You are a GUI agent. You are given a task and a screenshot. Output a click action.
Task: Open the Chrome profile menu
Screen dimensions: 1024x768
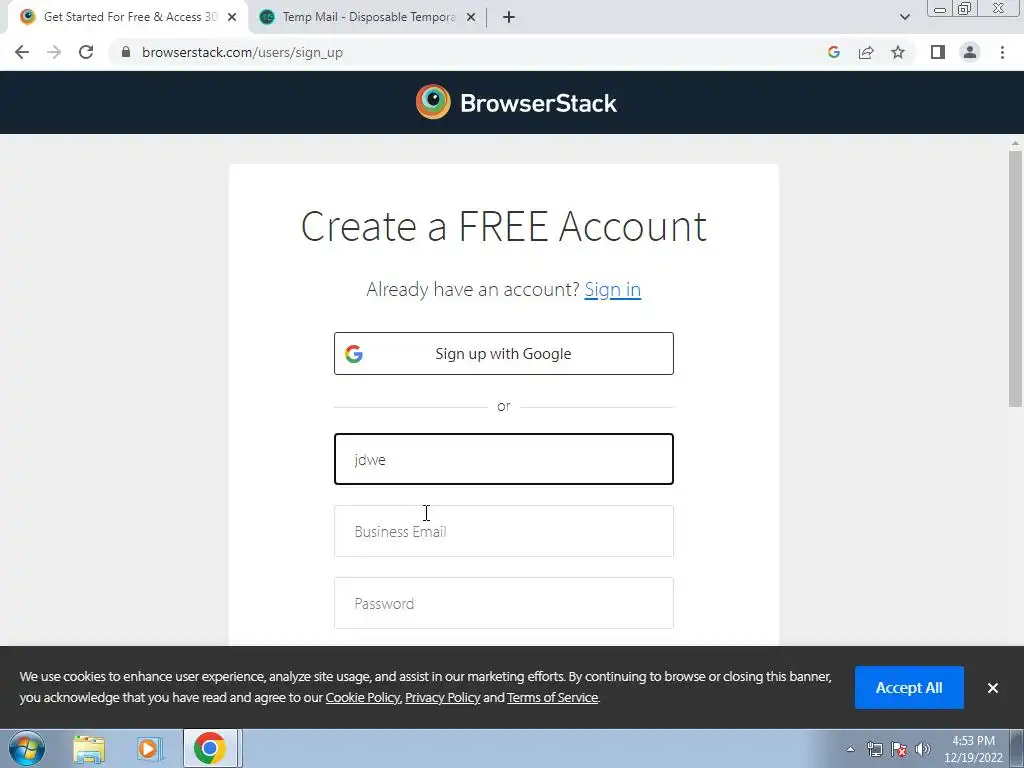pyautogui.click(x=970, y=52)
